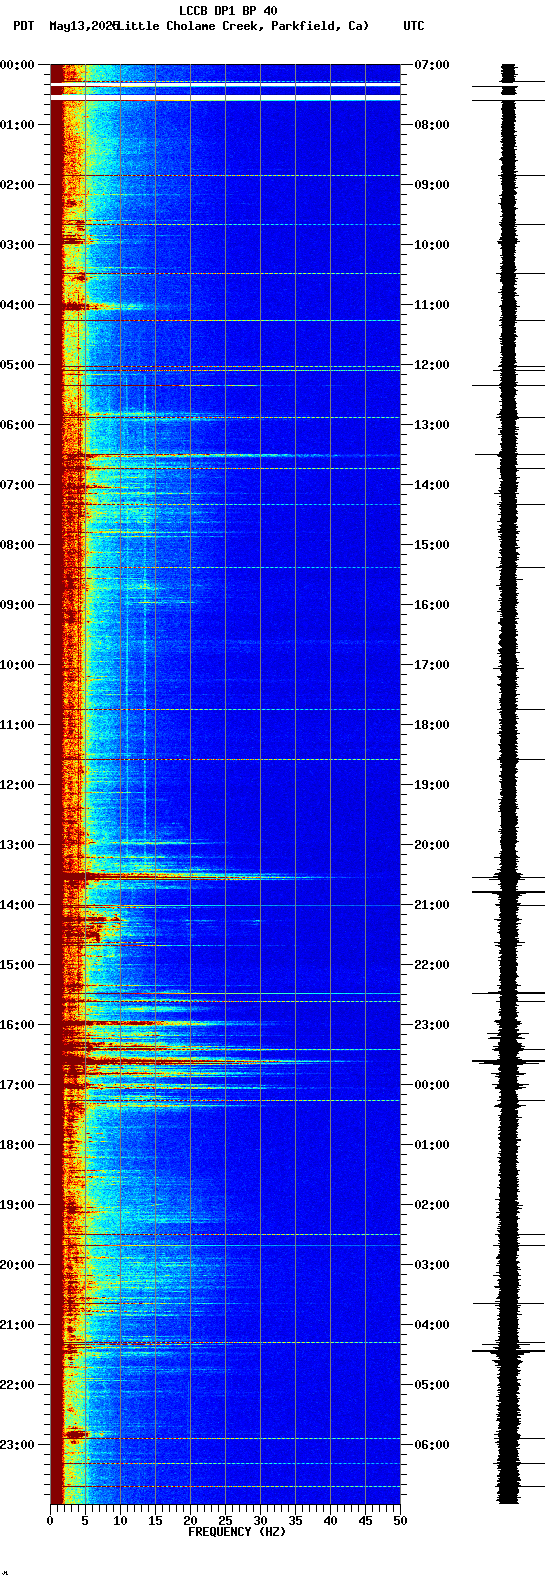Click the 50 Hz frequency tick label
Image resolution: width=552 pixels, height=1584 pixels.
[400, 1521]
